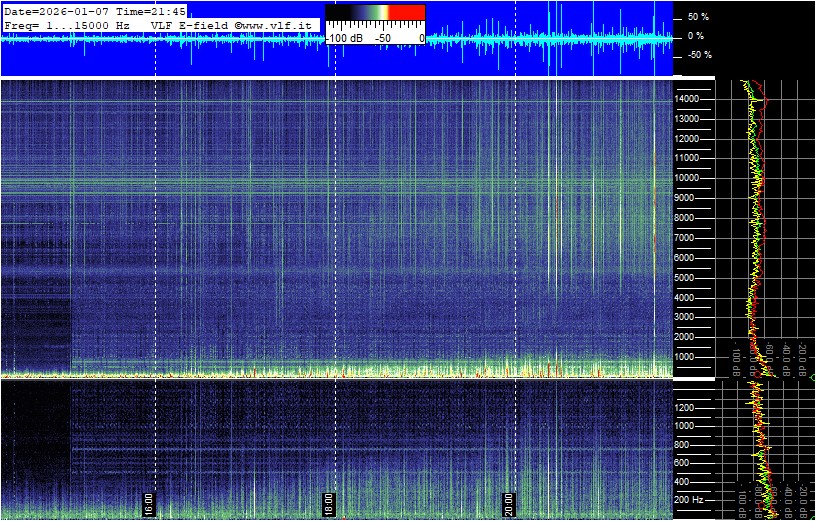Screen dimensions: 816x521
Task: Click the Date=2026-01-07 Time=21:45 header text
Action: click(x=95, y=11)
